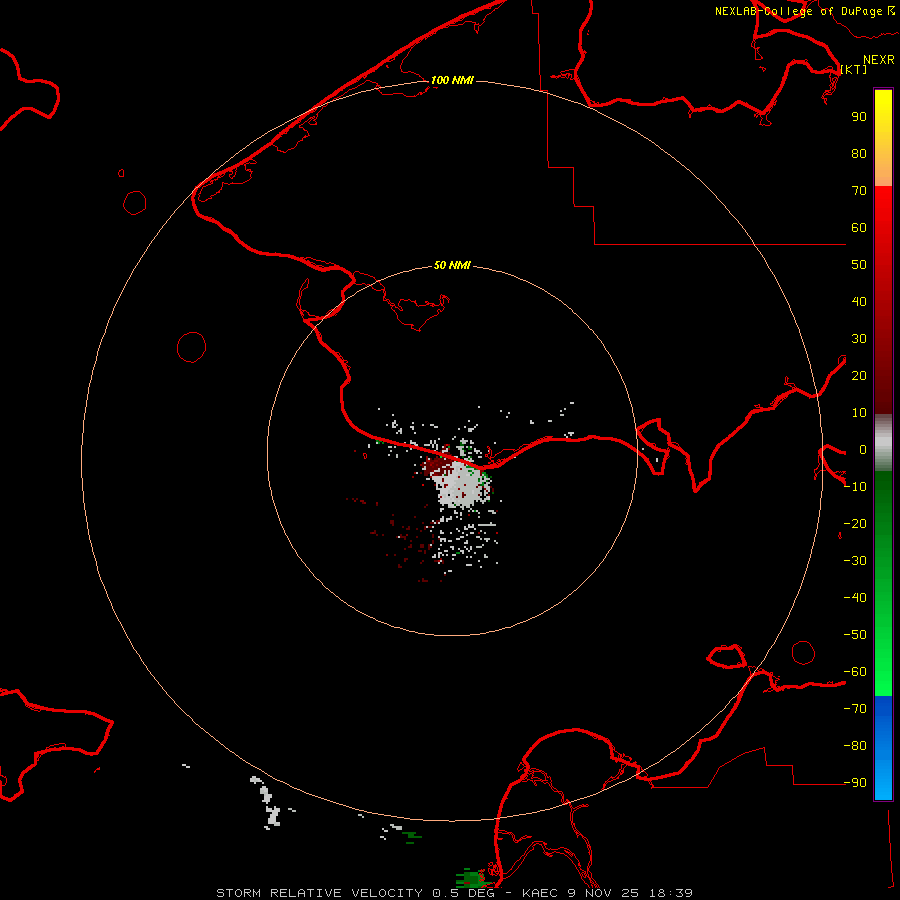900x900 pixels.
Task: Click the positive "70" scale value
Action: (x=859, y=191)
